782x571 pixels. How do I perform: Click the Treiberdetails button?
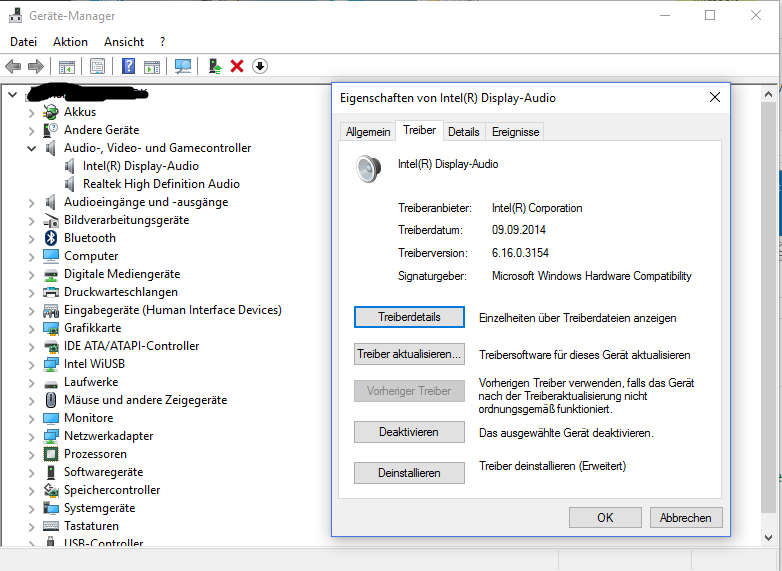point(409,317)
